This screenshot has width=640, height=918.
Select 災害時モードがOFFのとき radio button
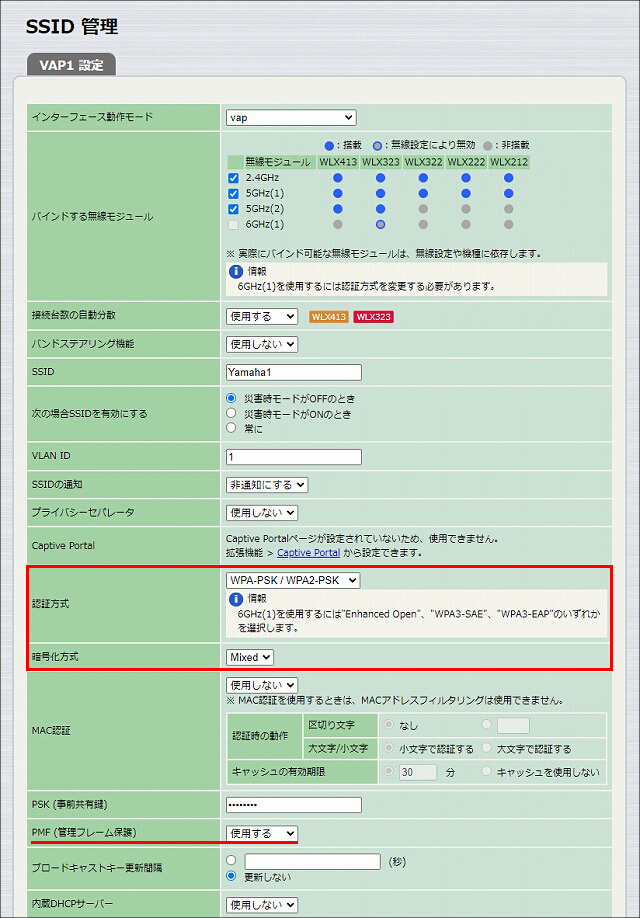tap(231, 398)
